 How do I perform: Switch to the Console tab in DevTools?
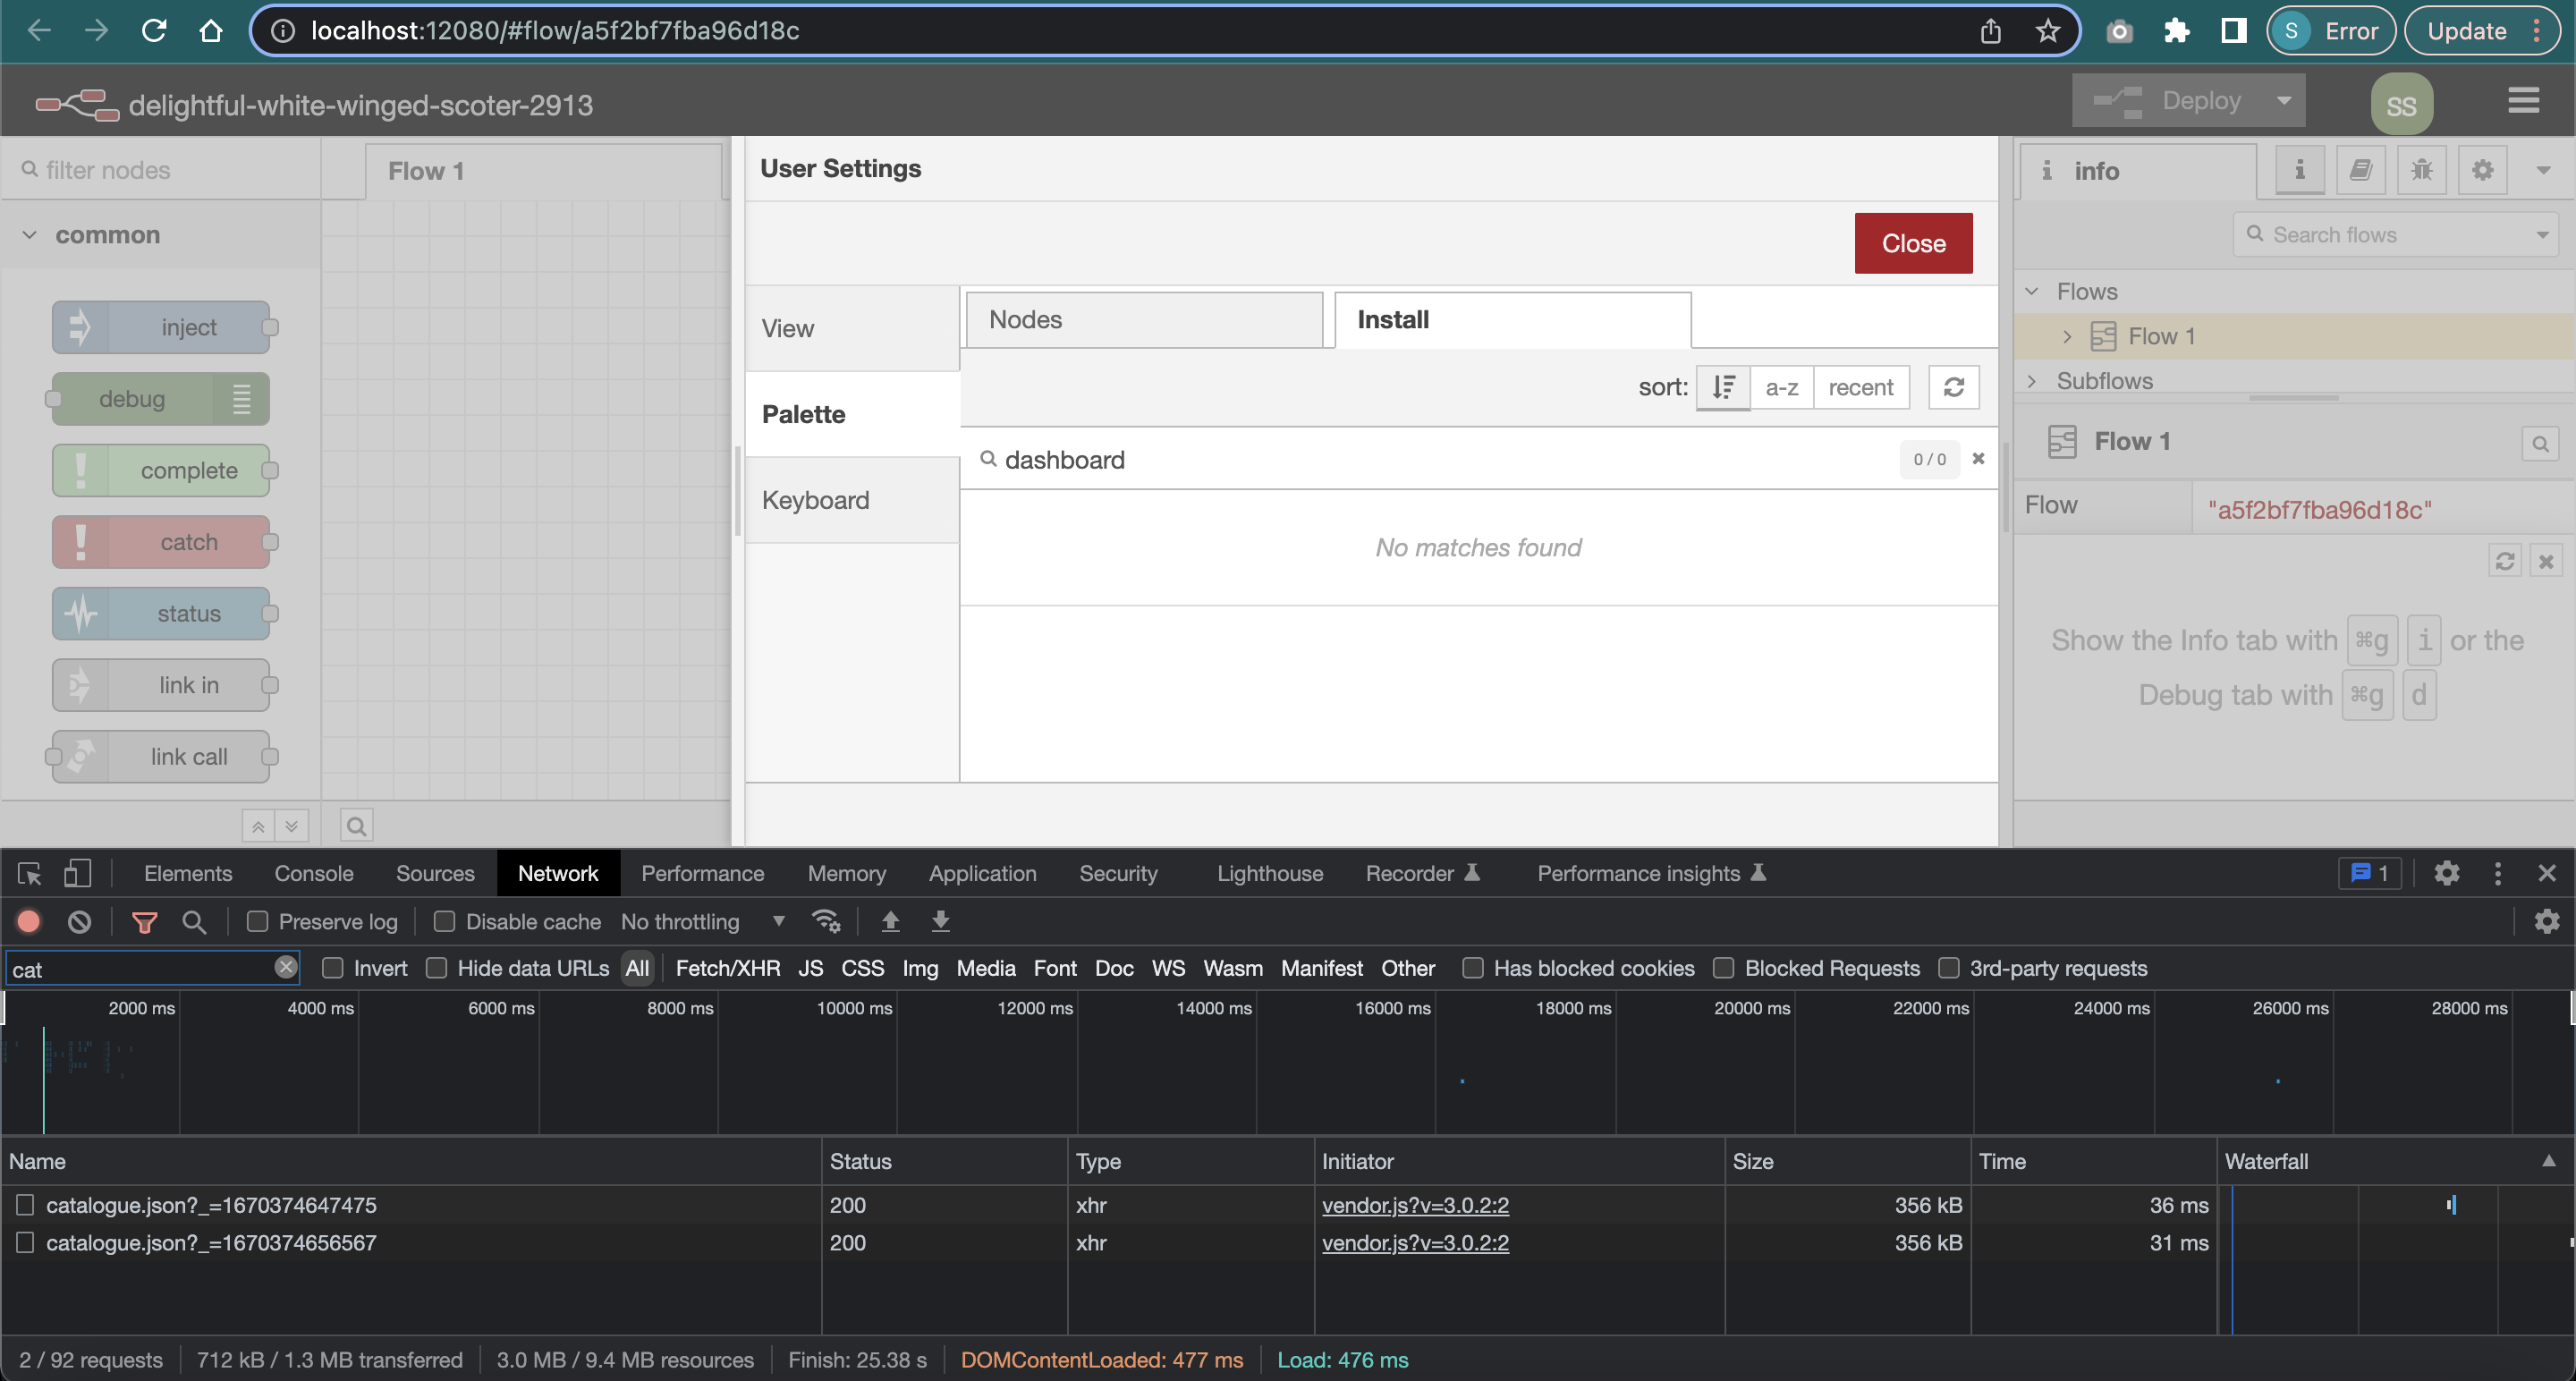point(313,872)
